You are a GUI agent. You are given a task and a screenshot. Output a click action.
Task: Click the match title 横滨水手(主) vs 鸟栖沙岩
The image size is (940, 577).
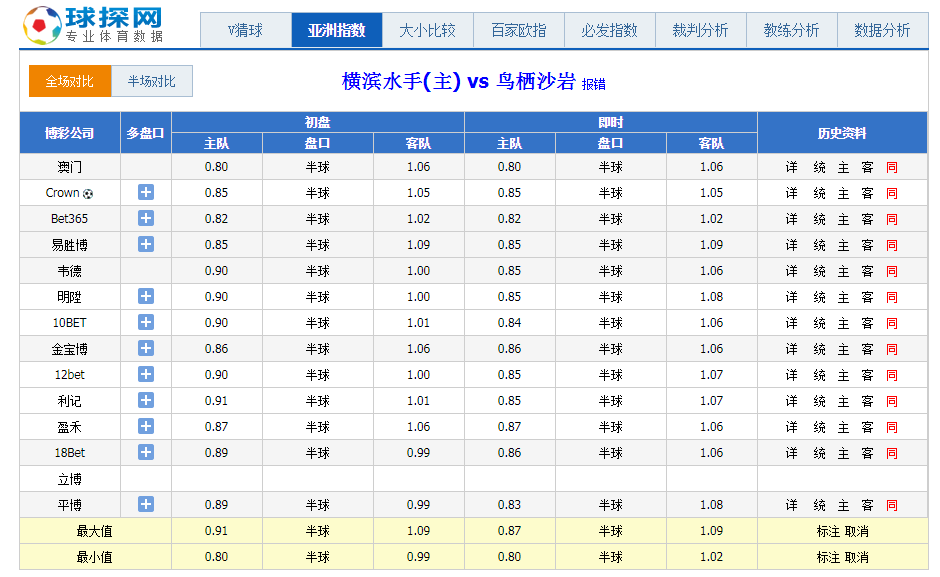point(459,81)
